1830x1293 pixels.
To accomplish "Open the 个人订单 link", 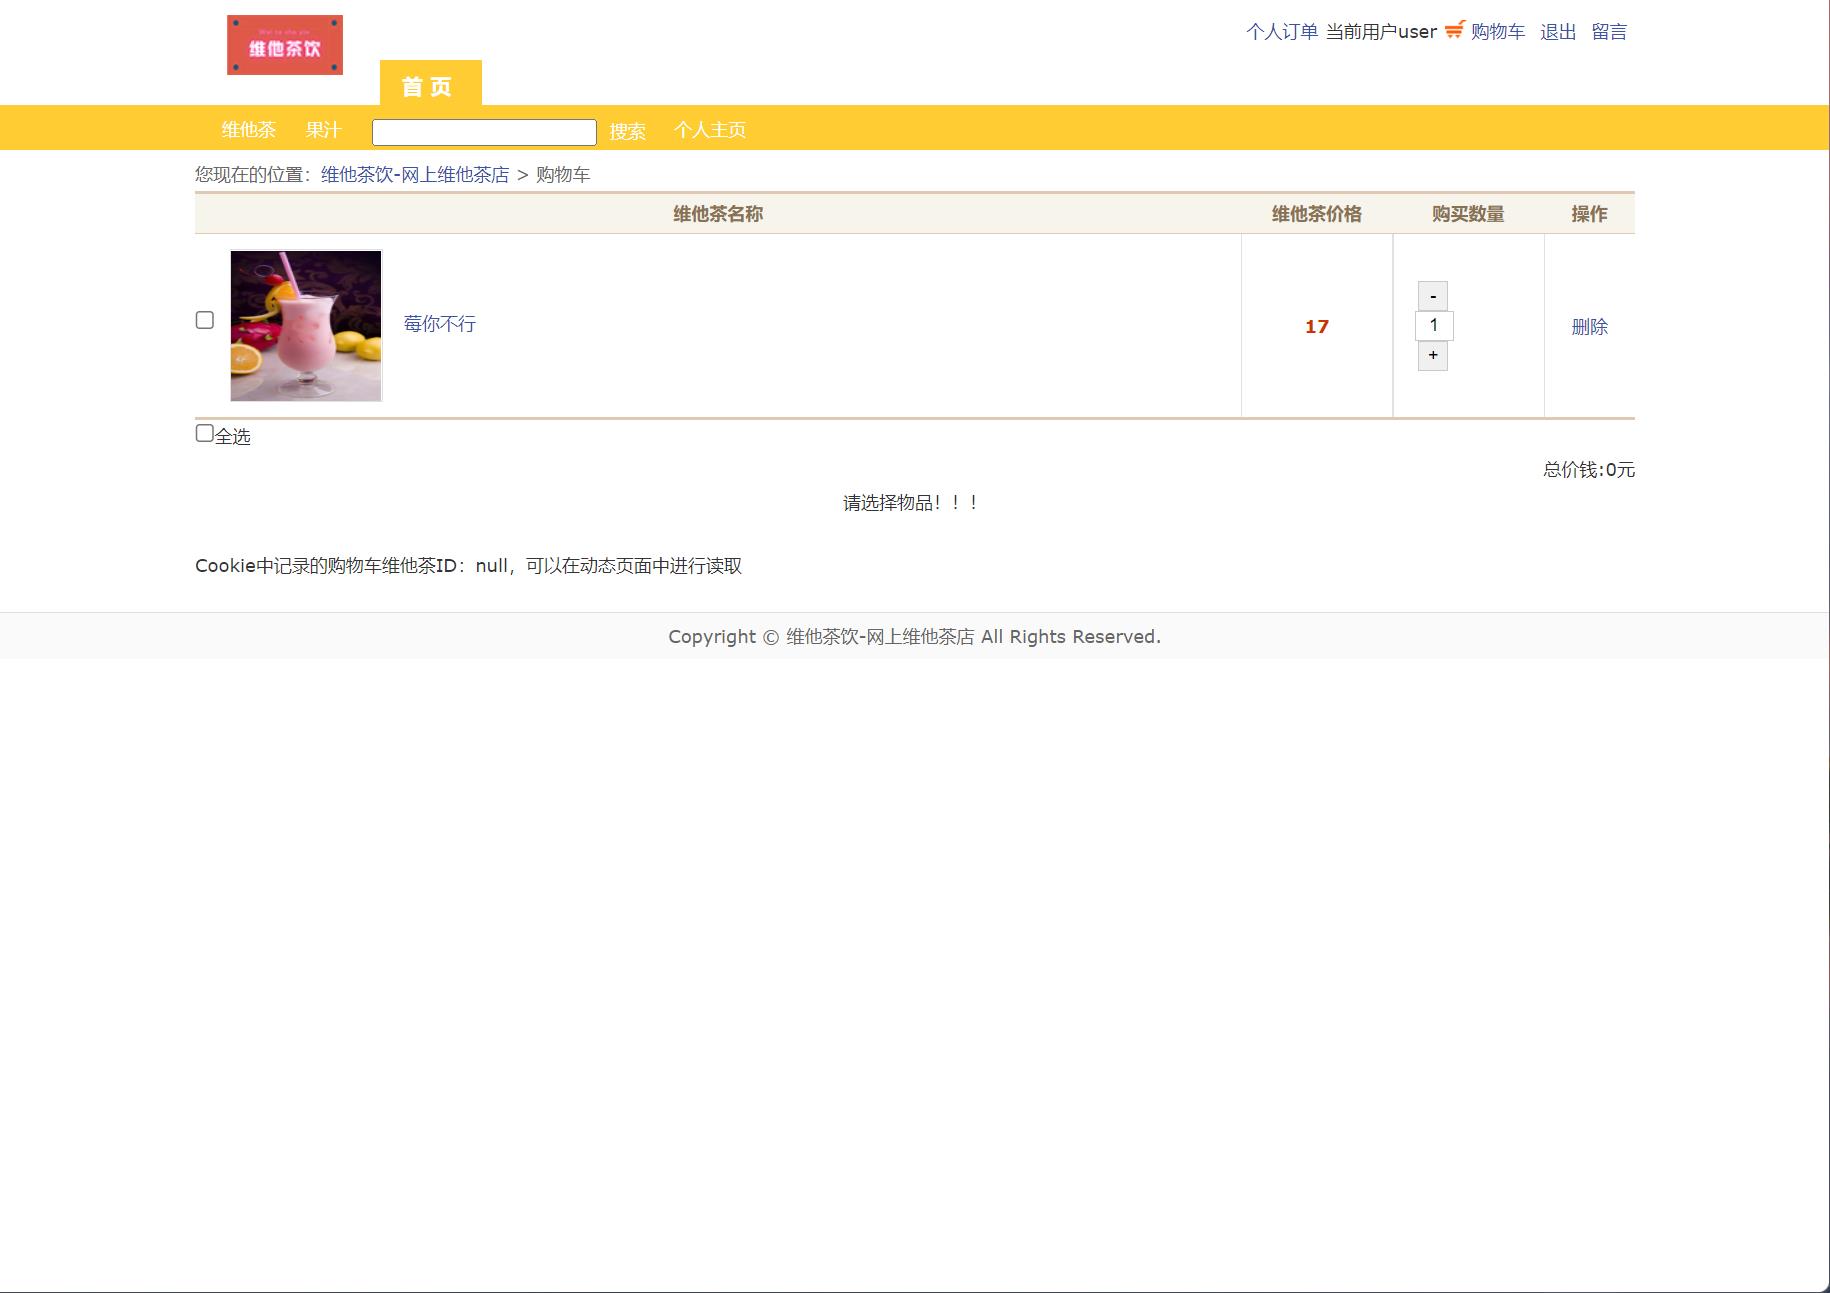I will pos(1281,31).
